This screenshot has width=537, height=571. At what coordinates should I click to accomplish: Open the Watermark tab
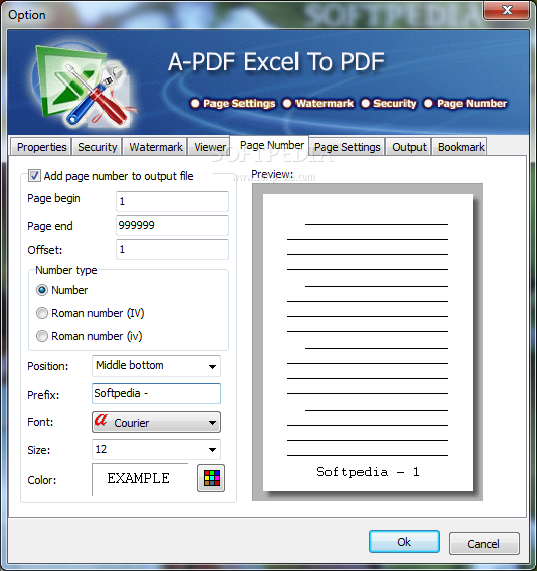tap(155, 147)
